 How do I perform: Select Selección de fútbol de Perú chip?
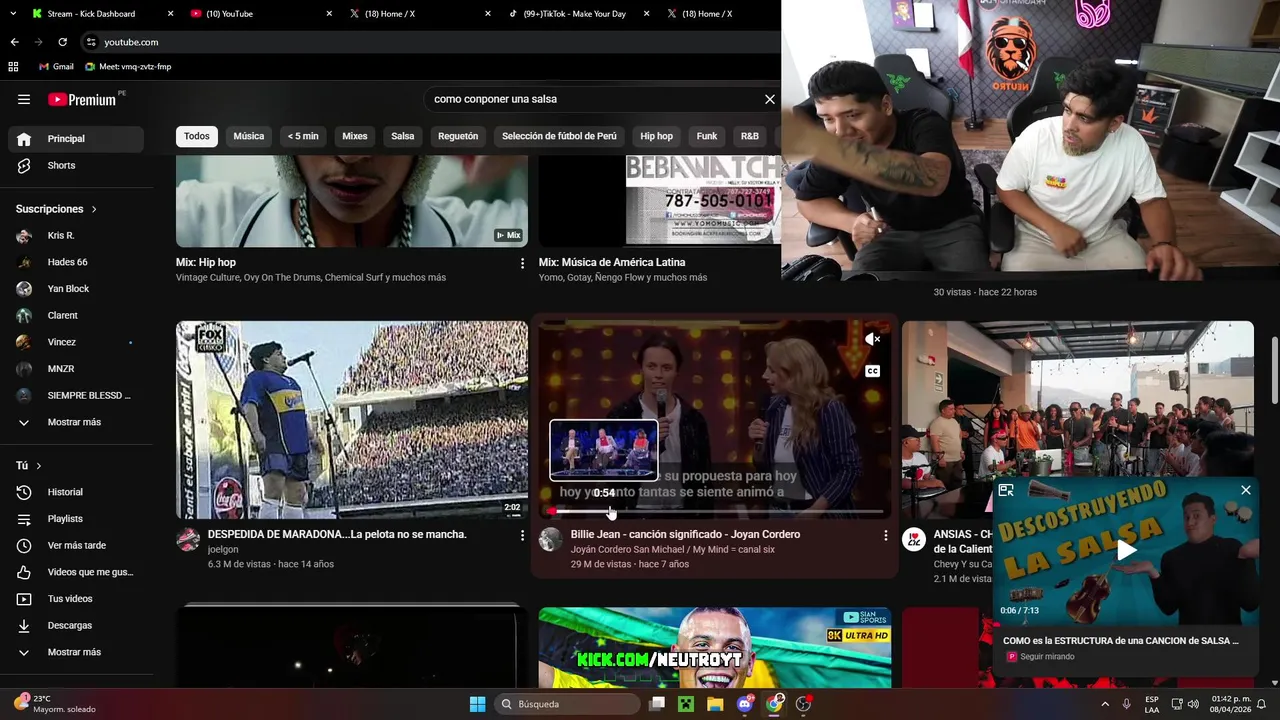(x=559, y=136)
